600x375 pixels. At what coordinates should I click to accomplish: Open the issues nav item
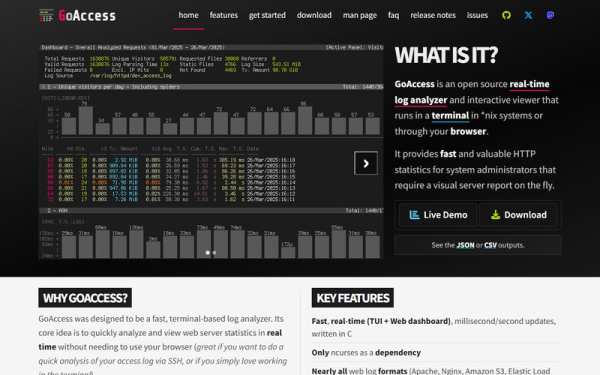click(x=477, y=15)
